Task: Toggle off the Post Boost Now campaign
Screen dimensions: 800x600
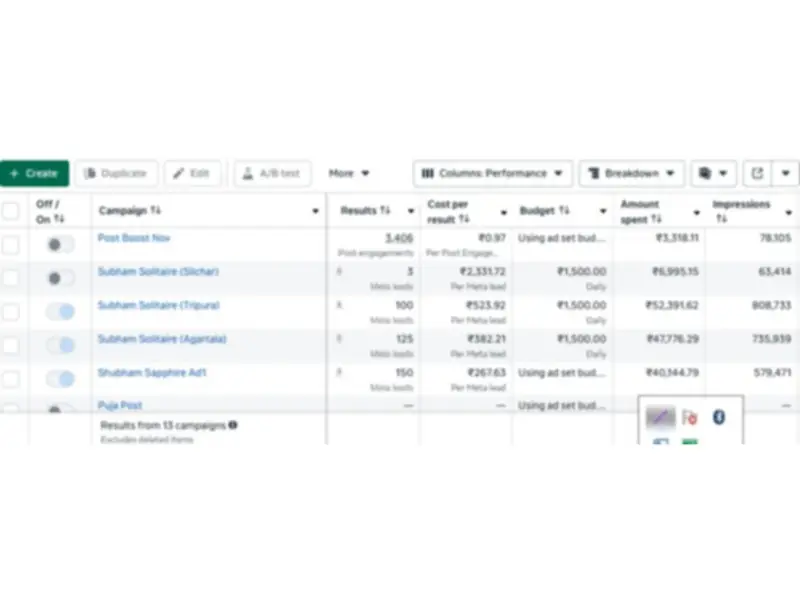Action: pyautogui.click(x=59, y=245)
